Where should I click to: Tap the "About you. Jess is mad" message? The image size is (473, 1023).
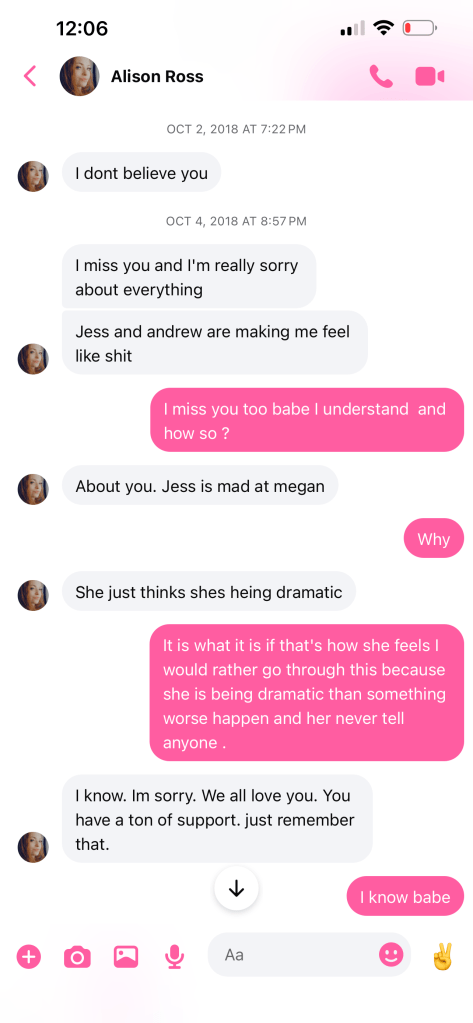(200, 486)
